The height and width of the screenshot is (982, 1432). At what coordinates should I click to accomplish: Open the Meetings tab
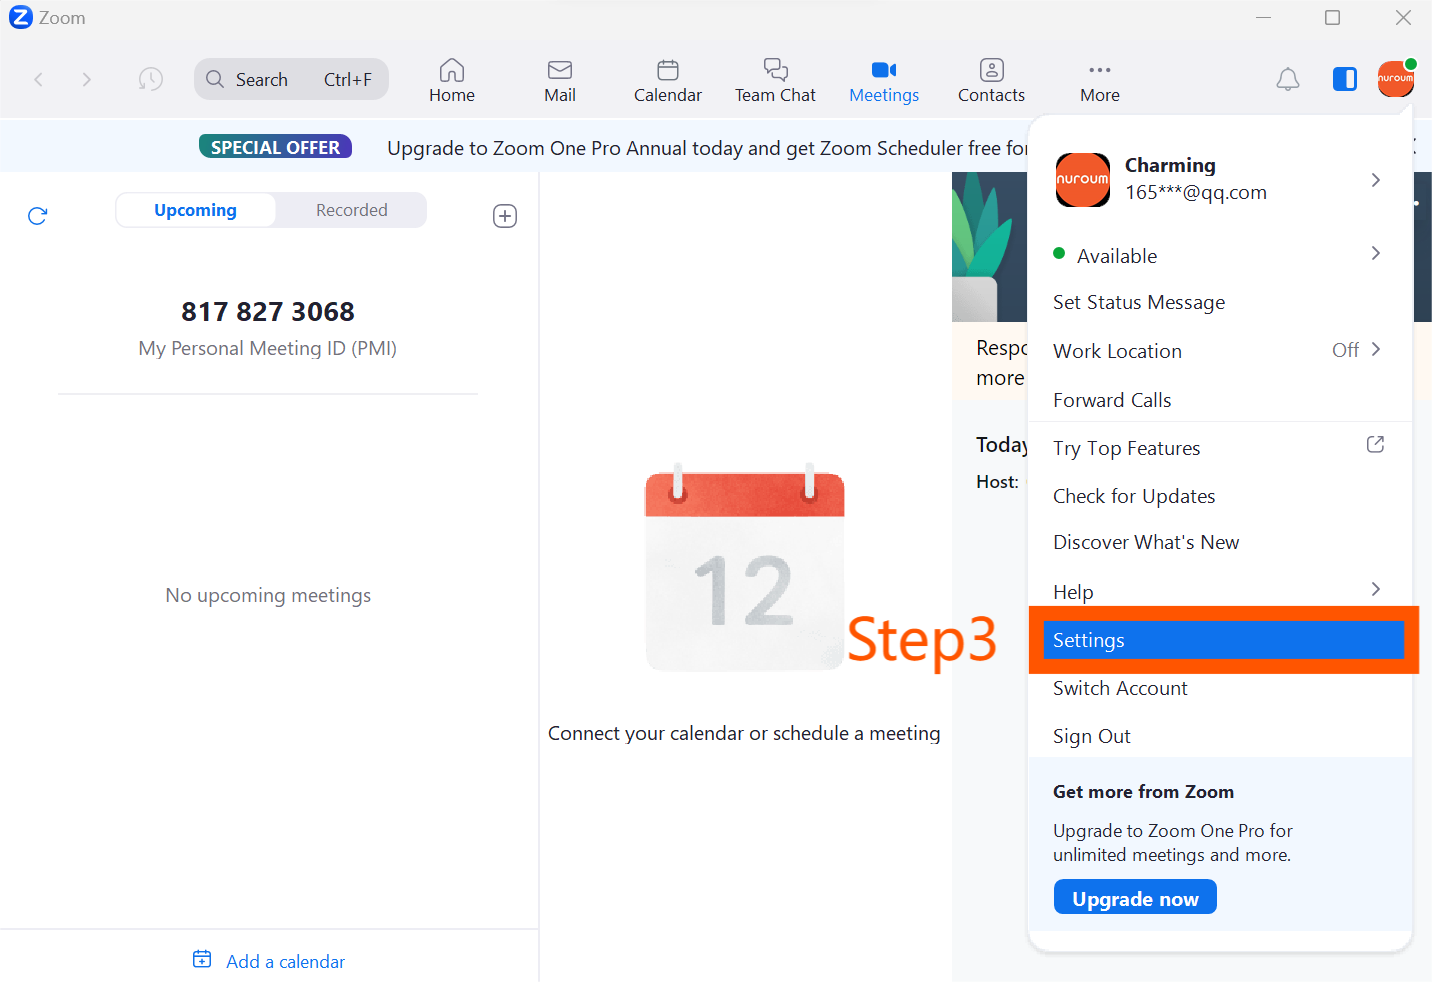coord(884,81)
